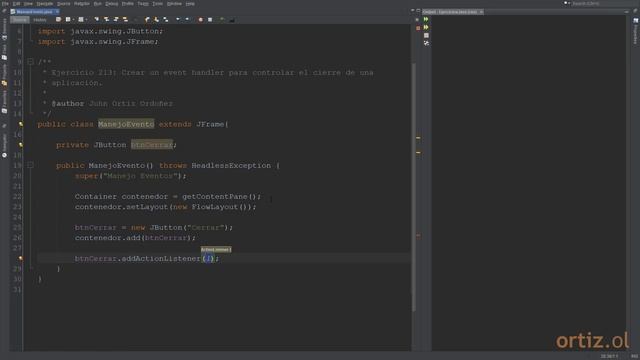Screen dimensions: 640x360
Task: Toggle Highlight Search icon
Action: tap(125, 19)
